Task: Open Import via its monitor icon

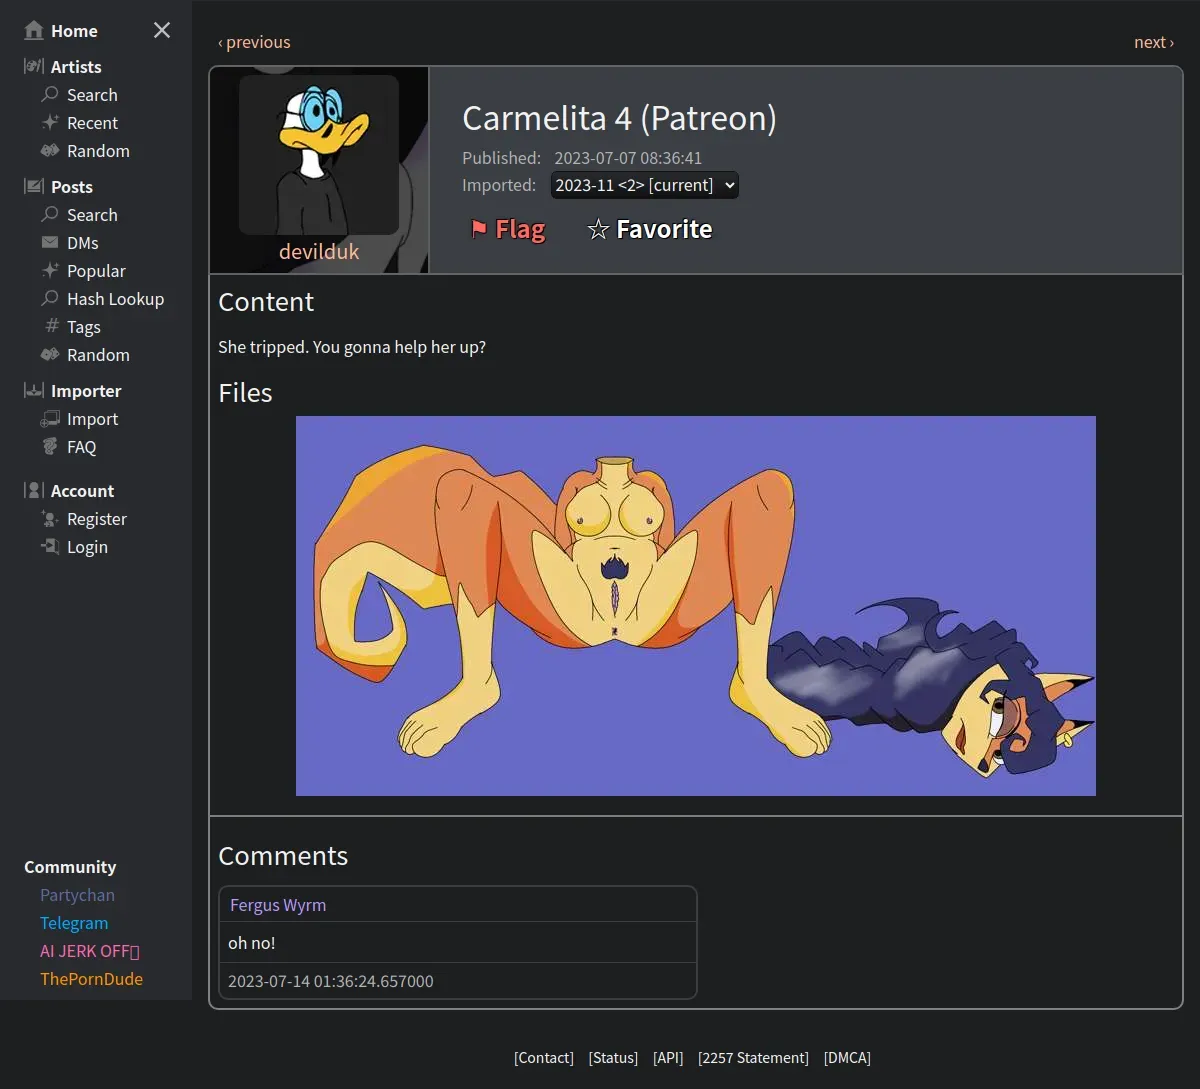Action: click(50, 419)
